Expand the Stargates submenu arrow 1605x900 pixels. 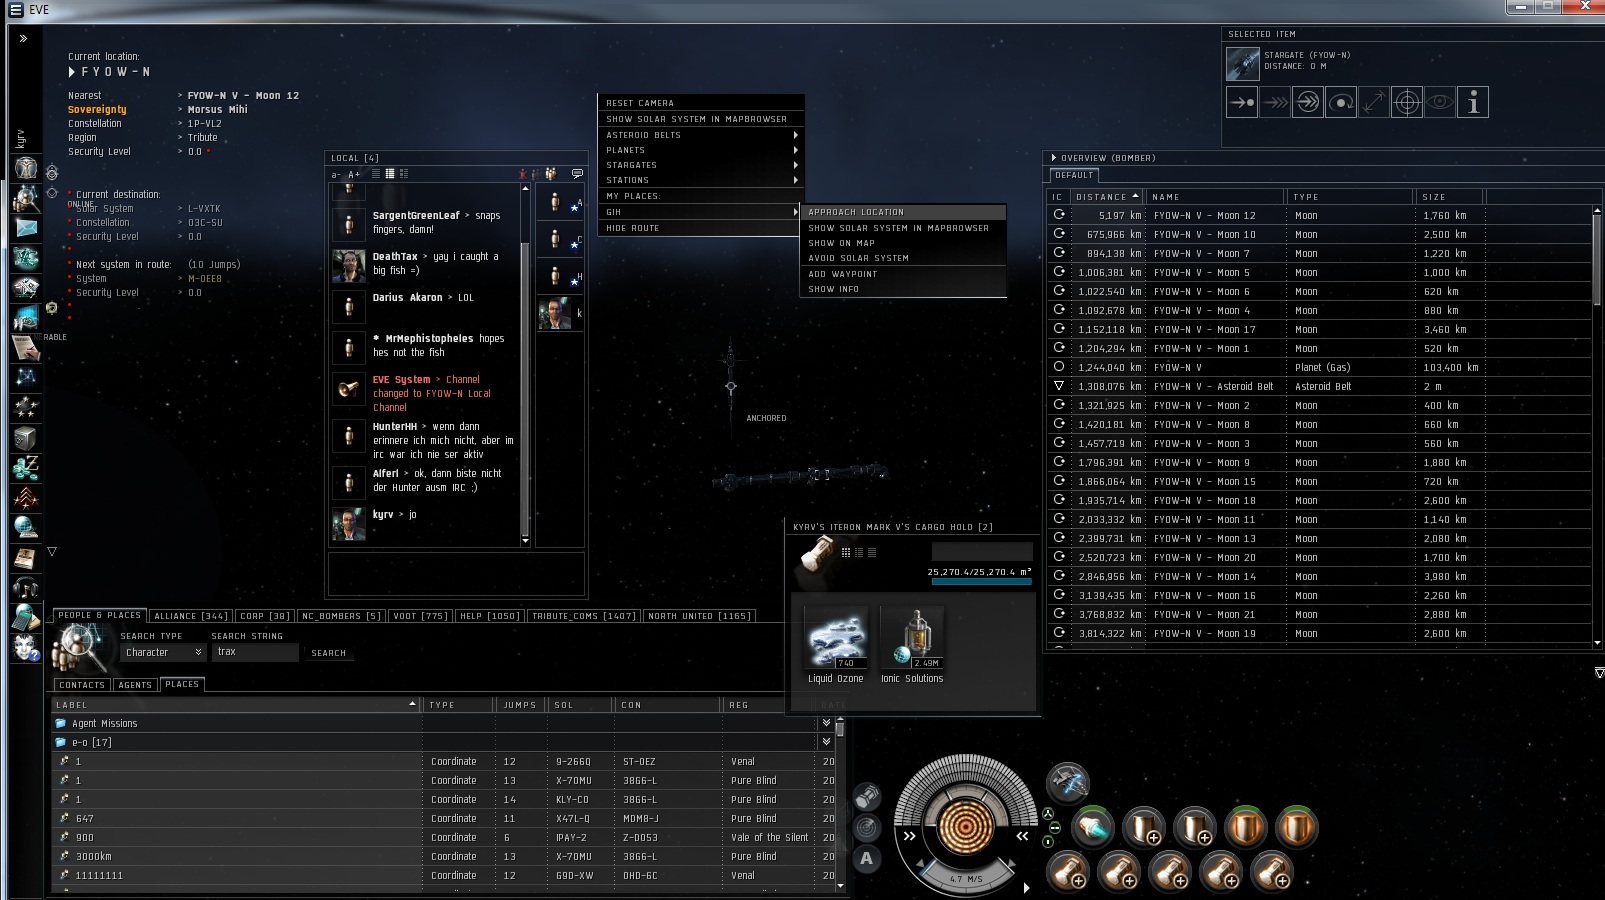pos(796,165)
